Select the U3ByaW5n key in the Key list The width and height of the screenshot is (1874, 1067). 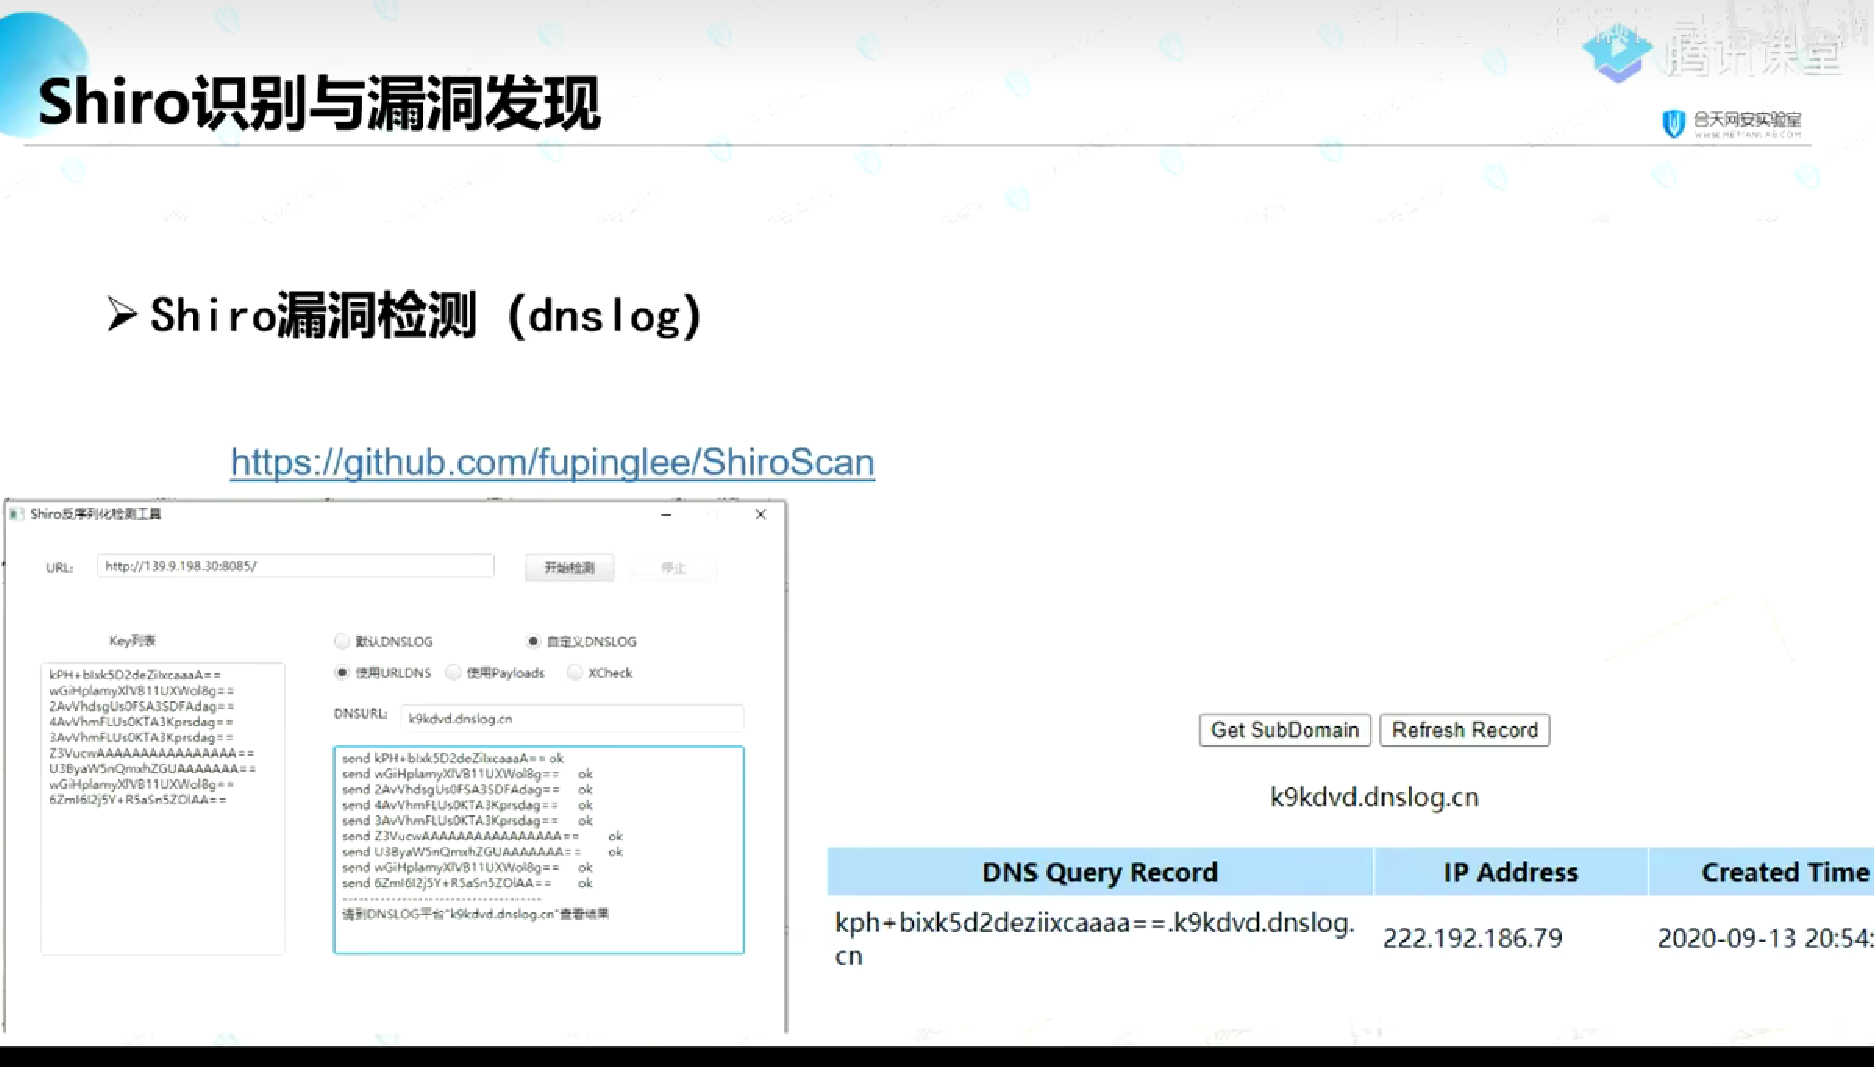coord(152,769)
